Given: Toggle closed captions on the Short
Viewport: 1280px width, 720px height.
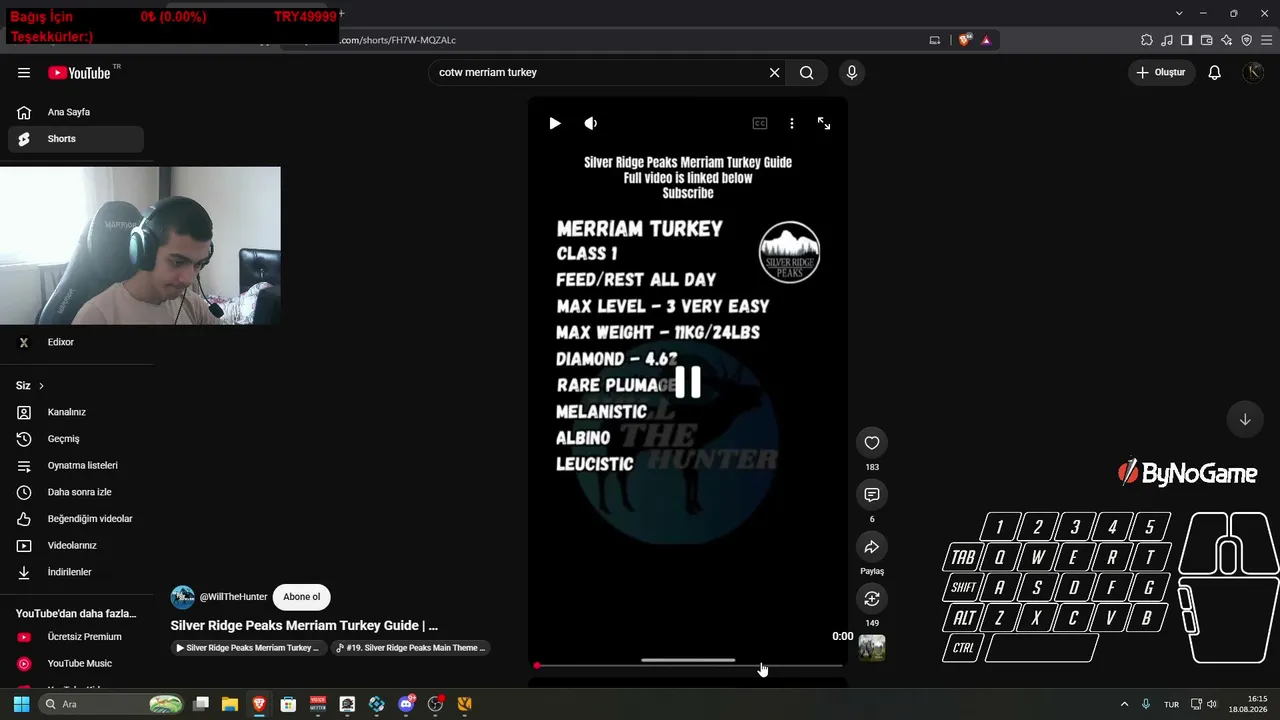Looking at the screenshot, I should point(760,123).
